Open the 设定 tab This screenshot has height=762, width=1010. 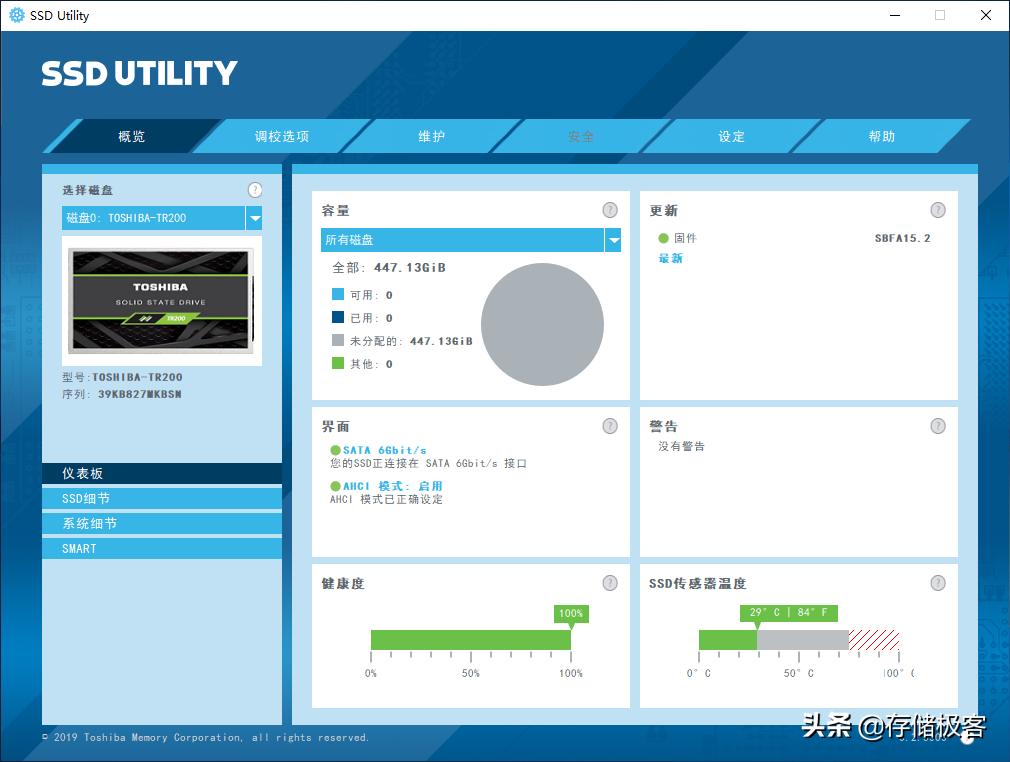[731, 136]
